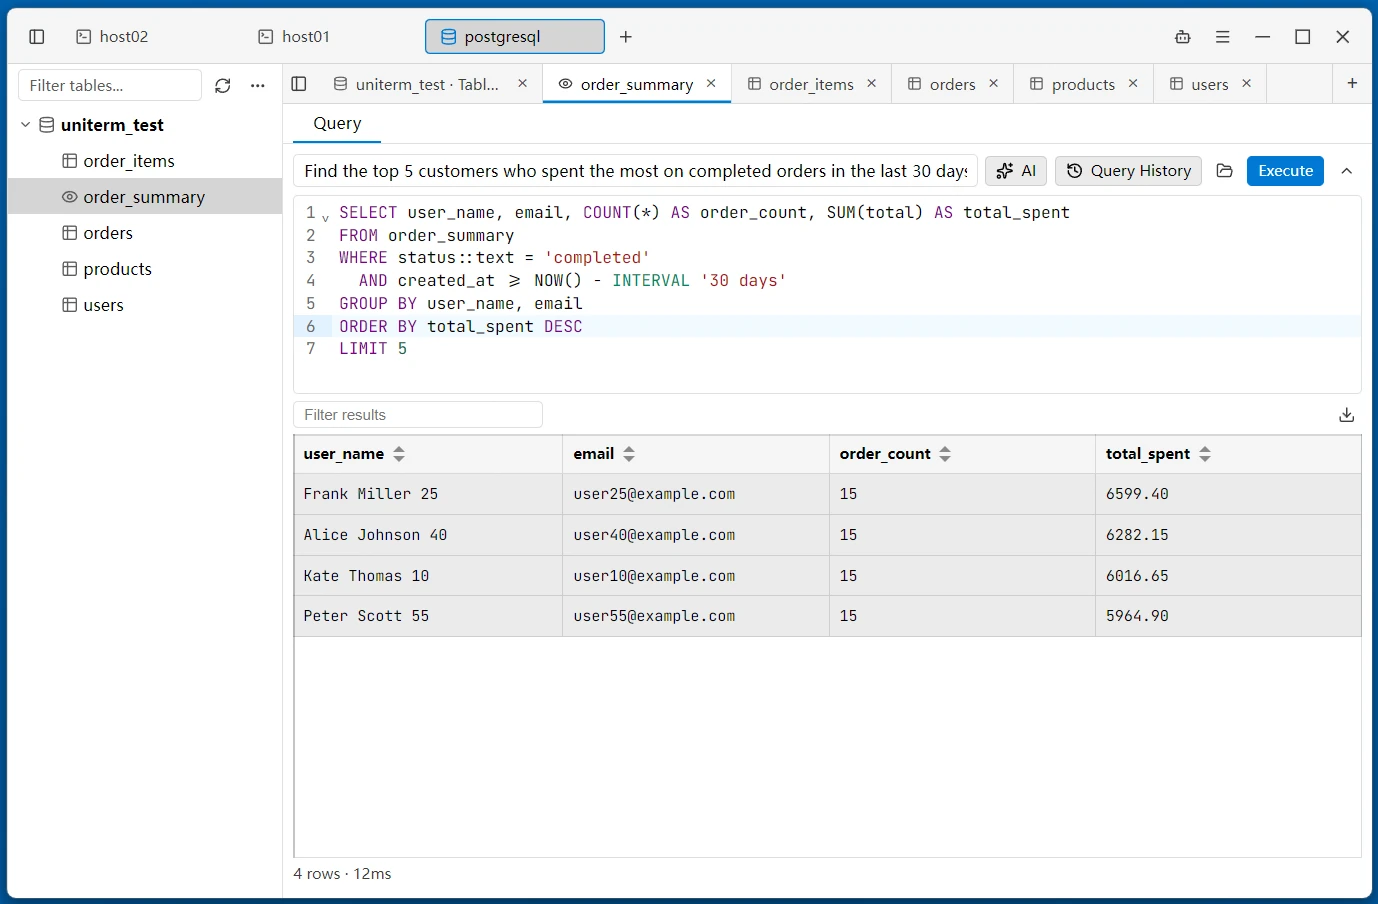This screenshot has width=1378, height=904.
Task: Add a new query tab
Action: click(x=1352, y=84)
